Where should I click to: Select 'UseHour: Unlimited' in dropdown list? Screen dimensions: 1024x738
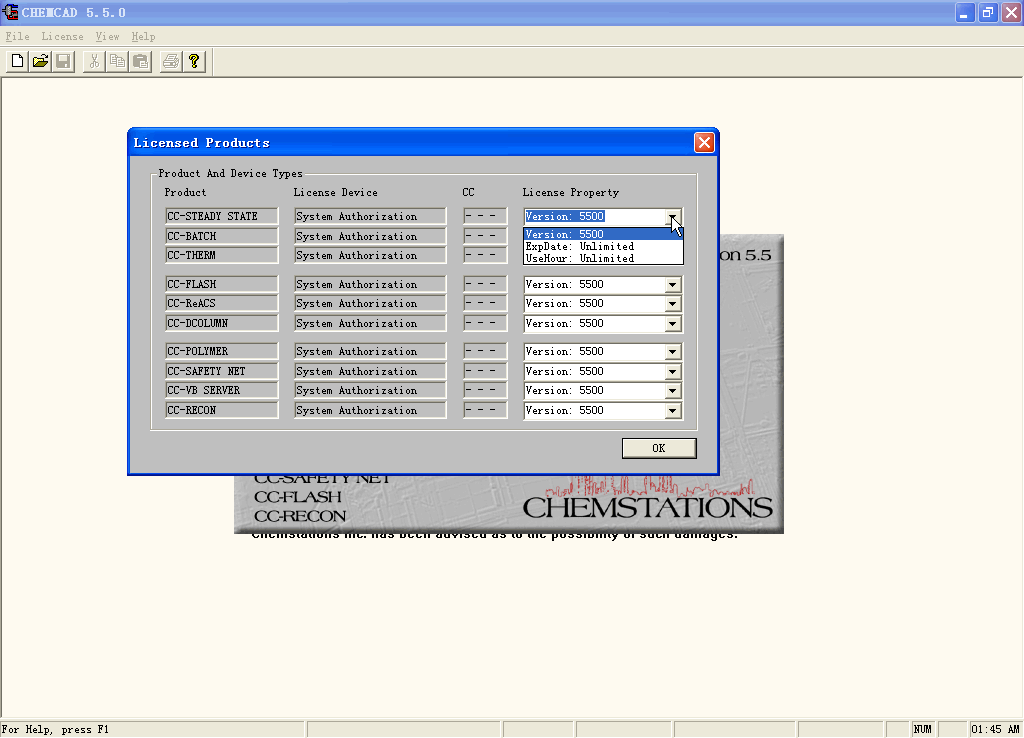pyautogui.click(x=603, y=258)
